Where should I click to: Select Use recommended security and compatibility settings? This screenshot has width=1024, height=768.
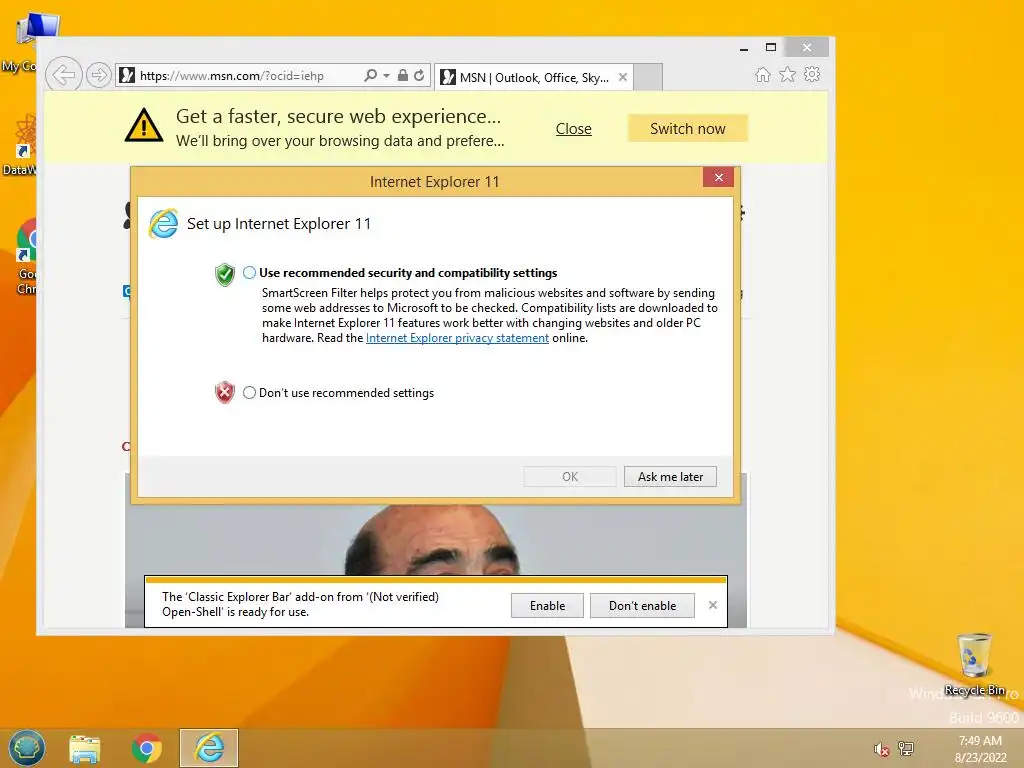249,273
